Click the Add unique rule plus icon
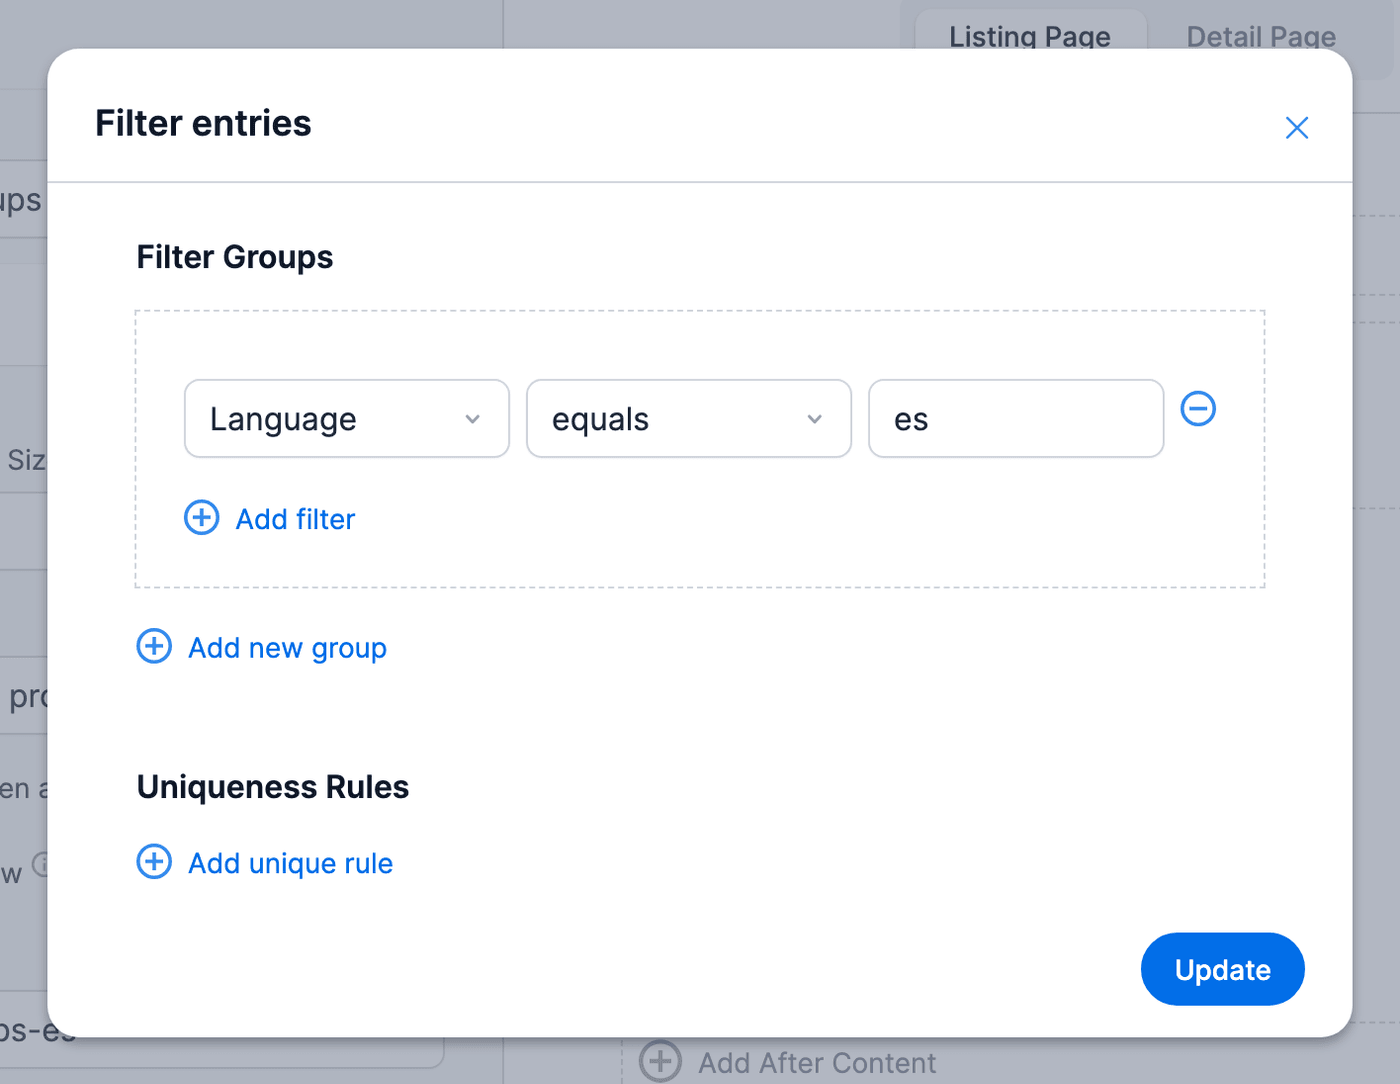This screenshot has height=1084, width=1400. click(x=154, y=861)
